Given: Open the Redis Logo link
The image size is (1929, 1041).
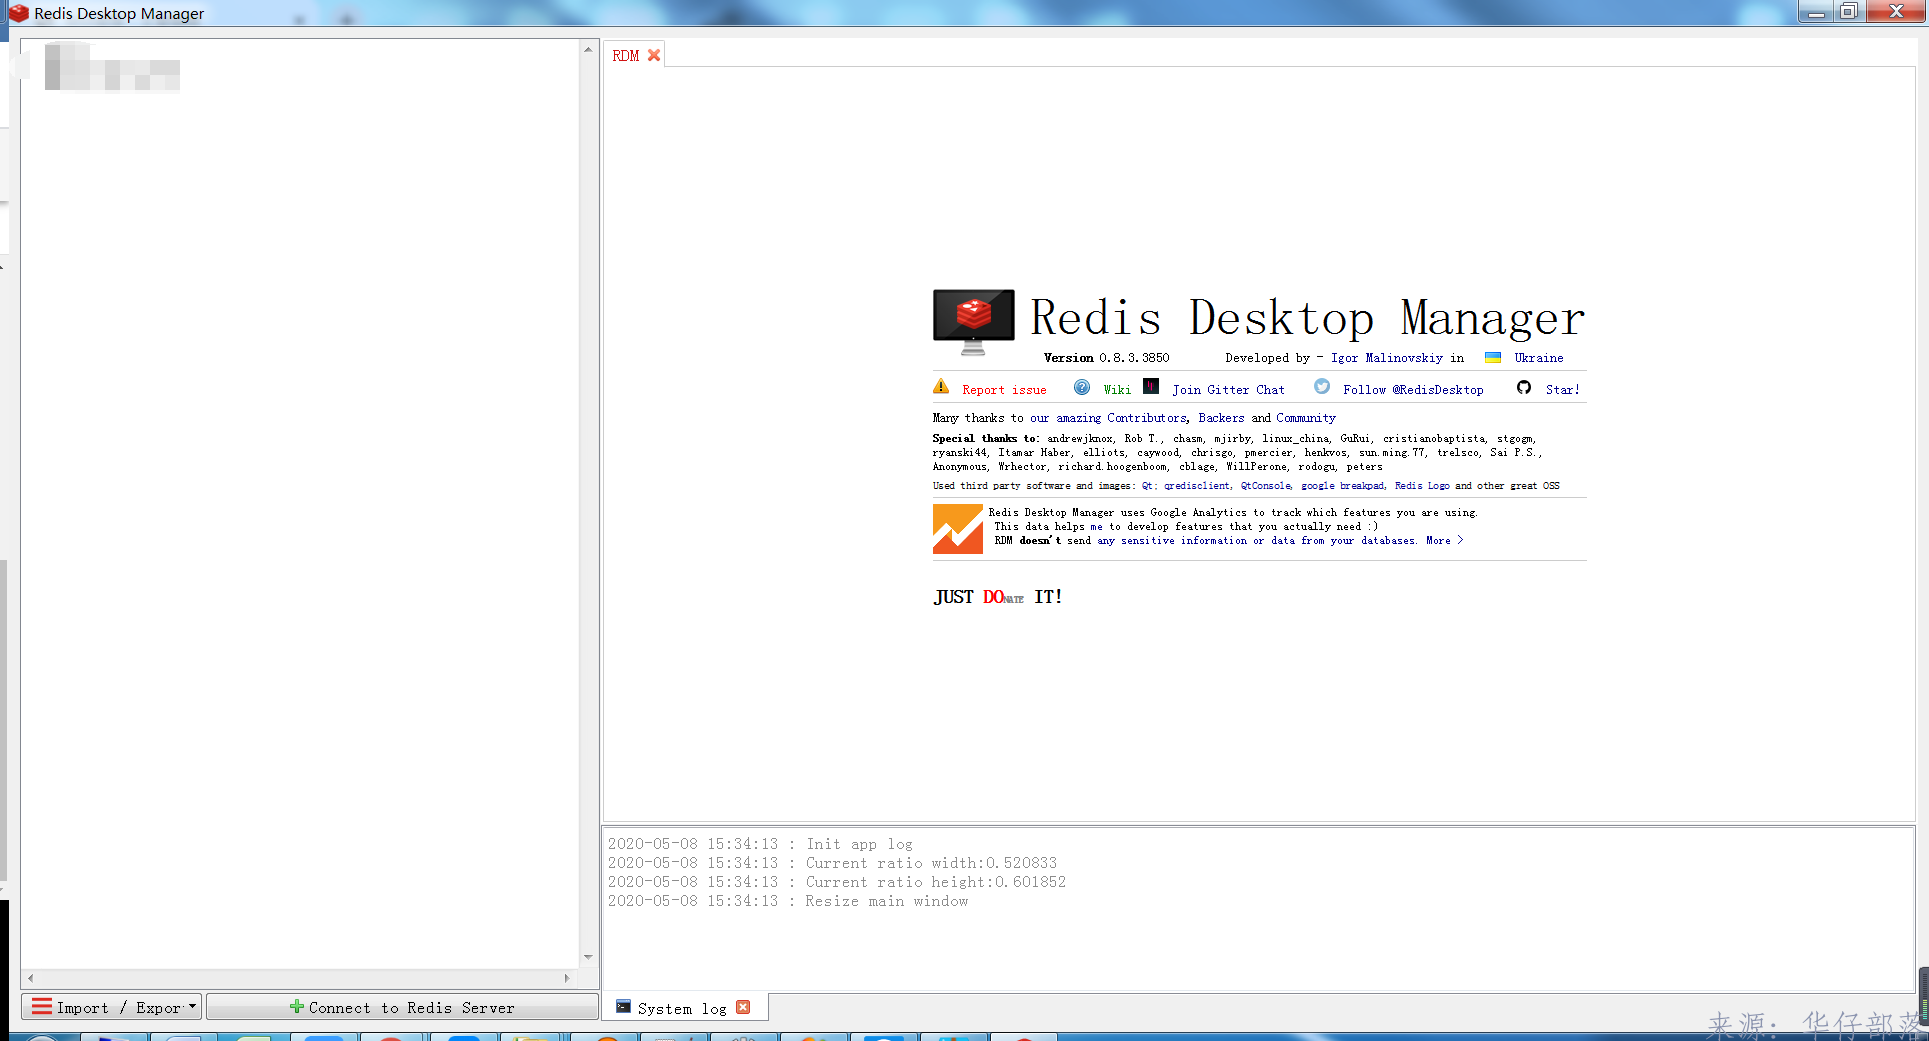Looking at the screenshot, I should [1421, 486].
